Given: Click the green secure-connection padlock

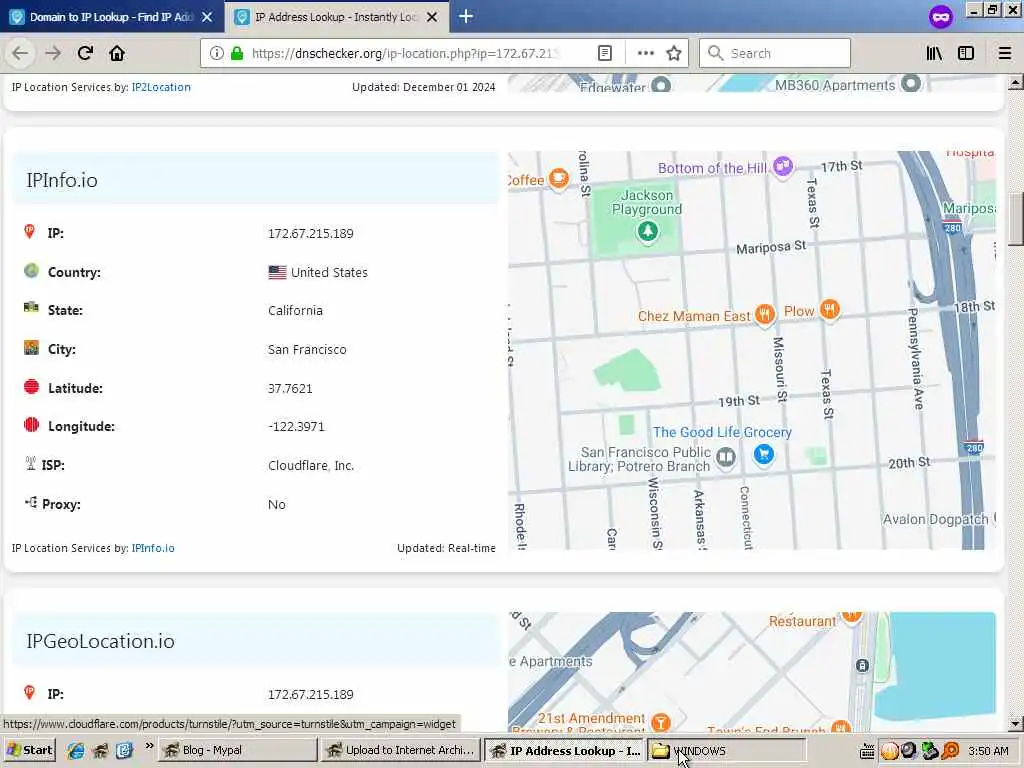Looking at the screenshot, I should point(237,53).
